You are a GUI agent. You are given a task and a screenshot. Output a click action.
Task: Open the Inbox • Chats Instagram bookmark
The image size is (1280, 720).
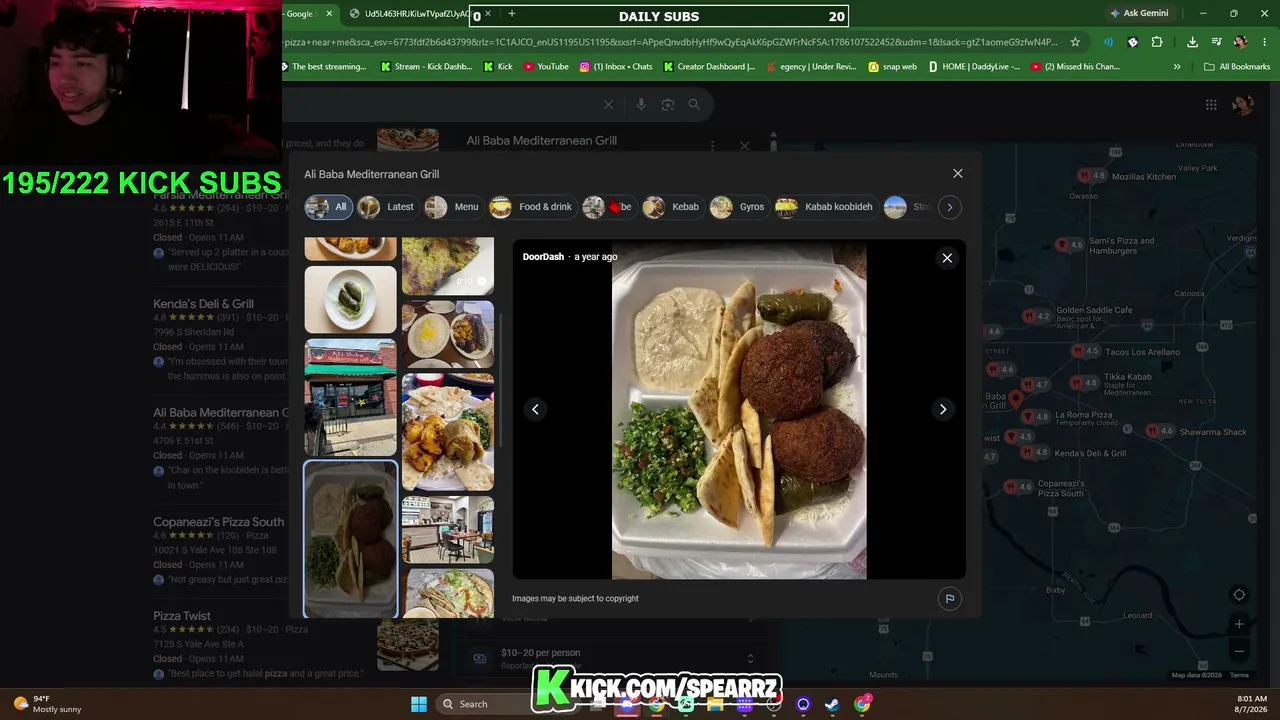tap(616, 67)
